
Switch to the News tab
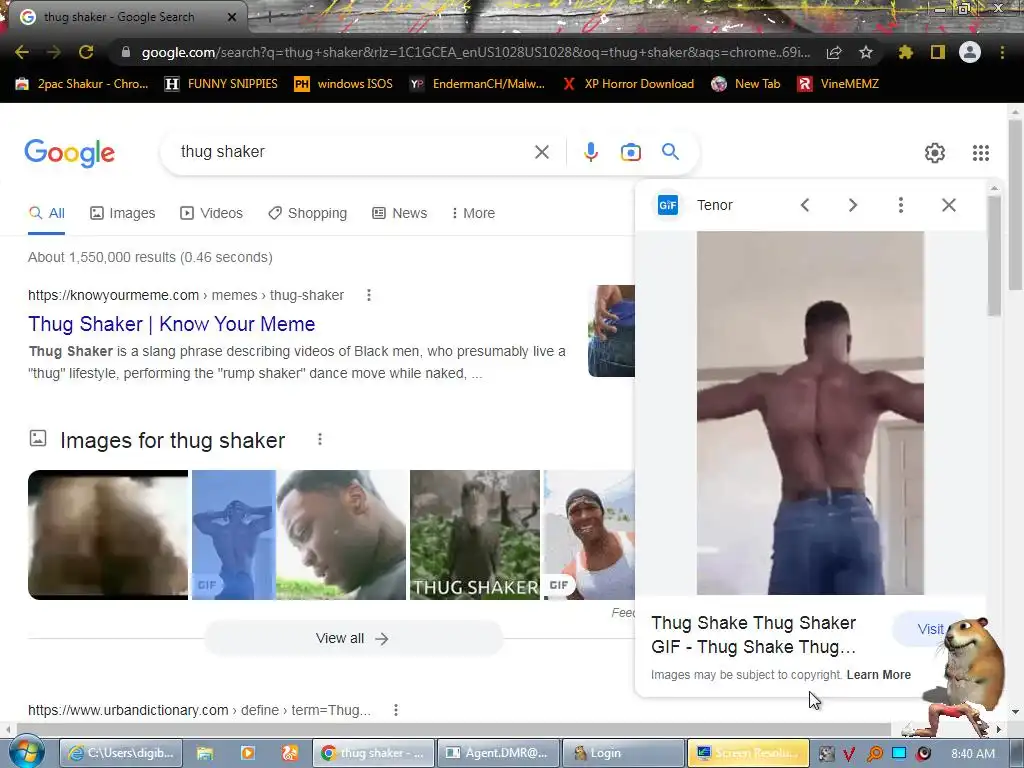[400, 214]
